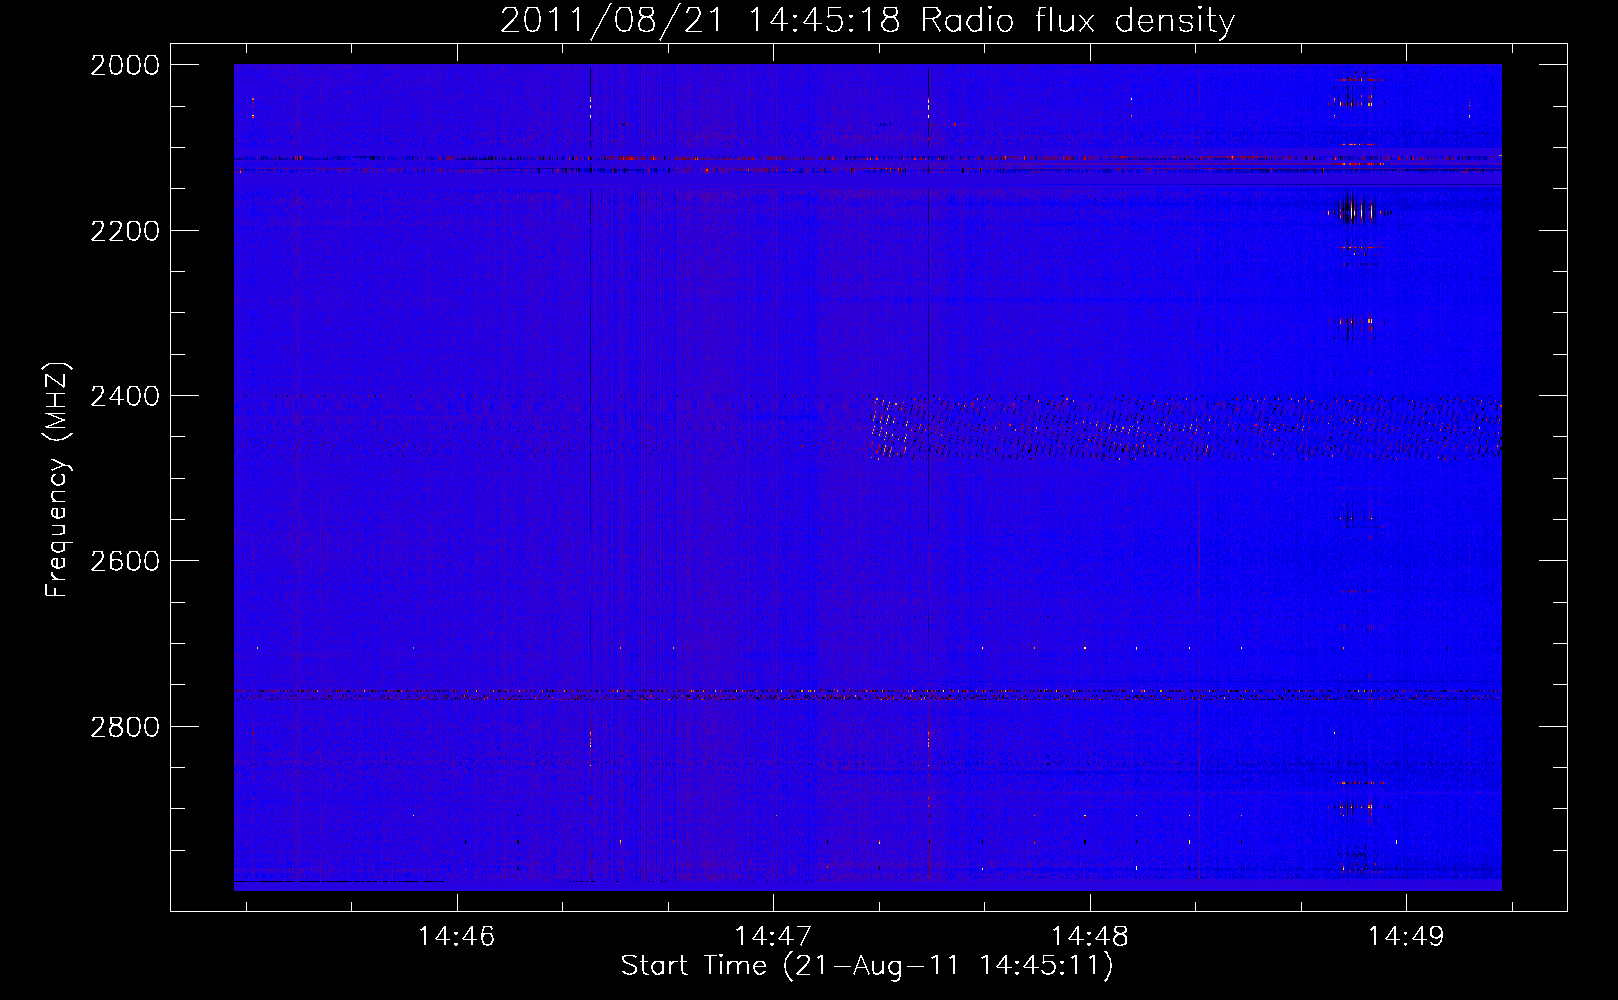Click the "14:46" time tick label
Viewport: 1618px width, 1000px height.
pyautogui.click(x=457, y=937)
